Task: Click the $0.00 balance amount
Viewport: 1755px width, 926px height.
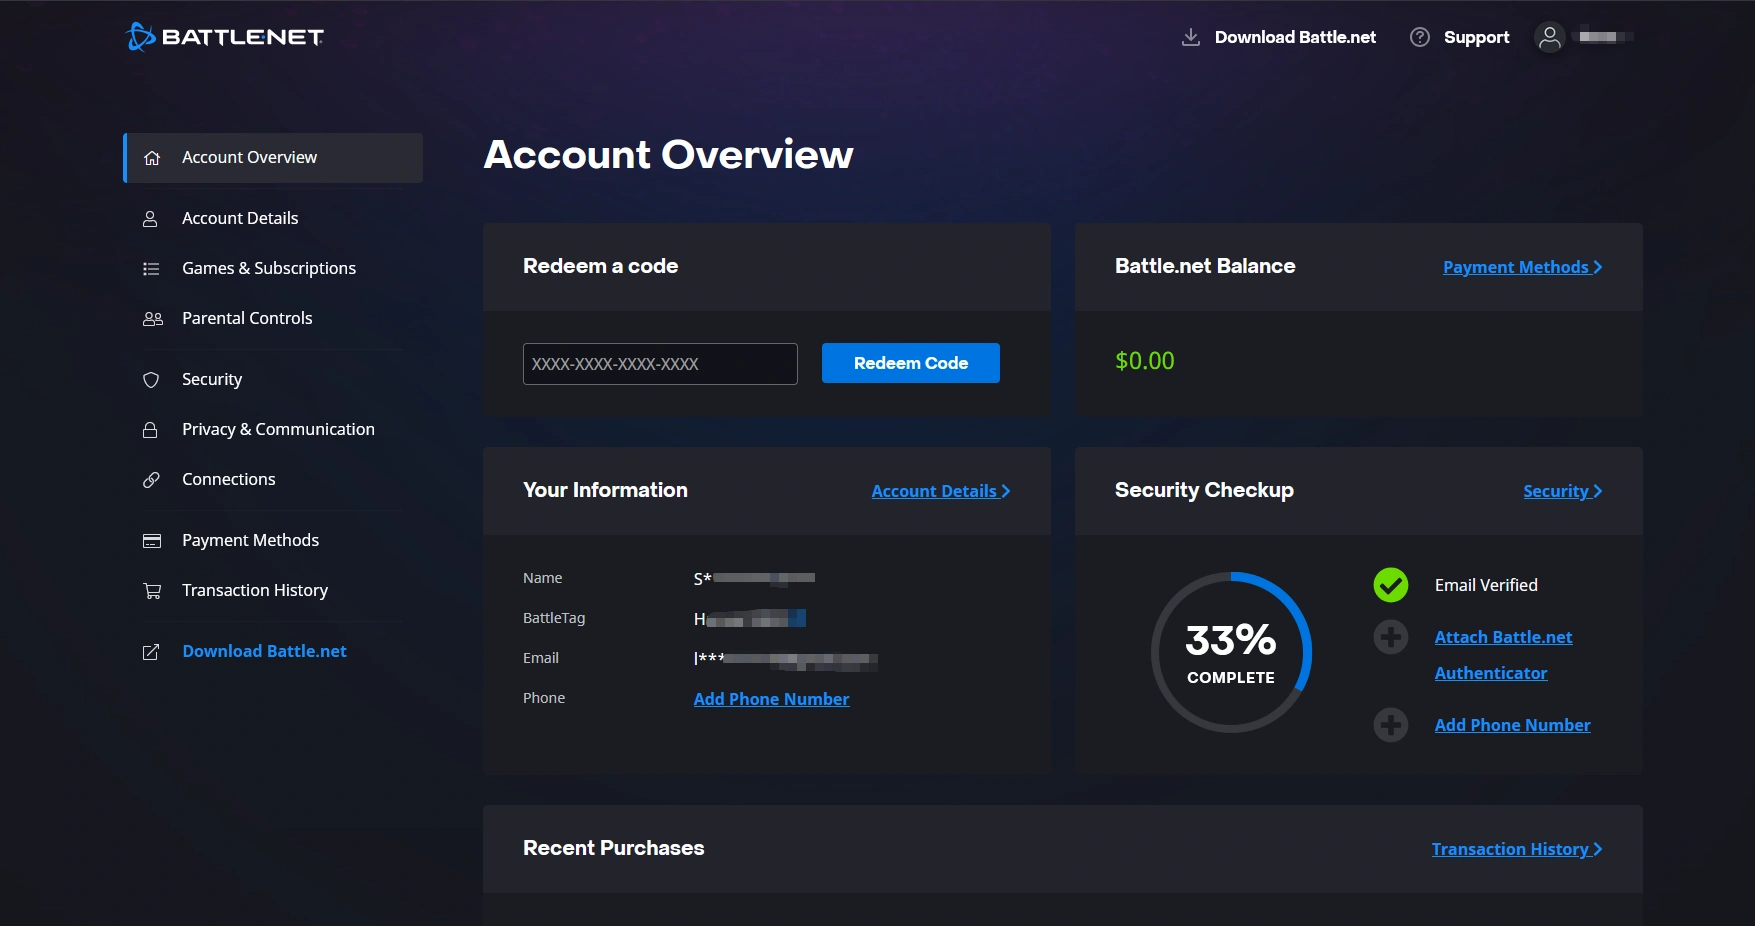Action: pos(1145,361)
